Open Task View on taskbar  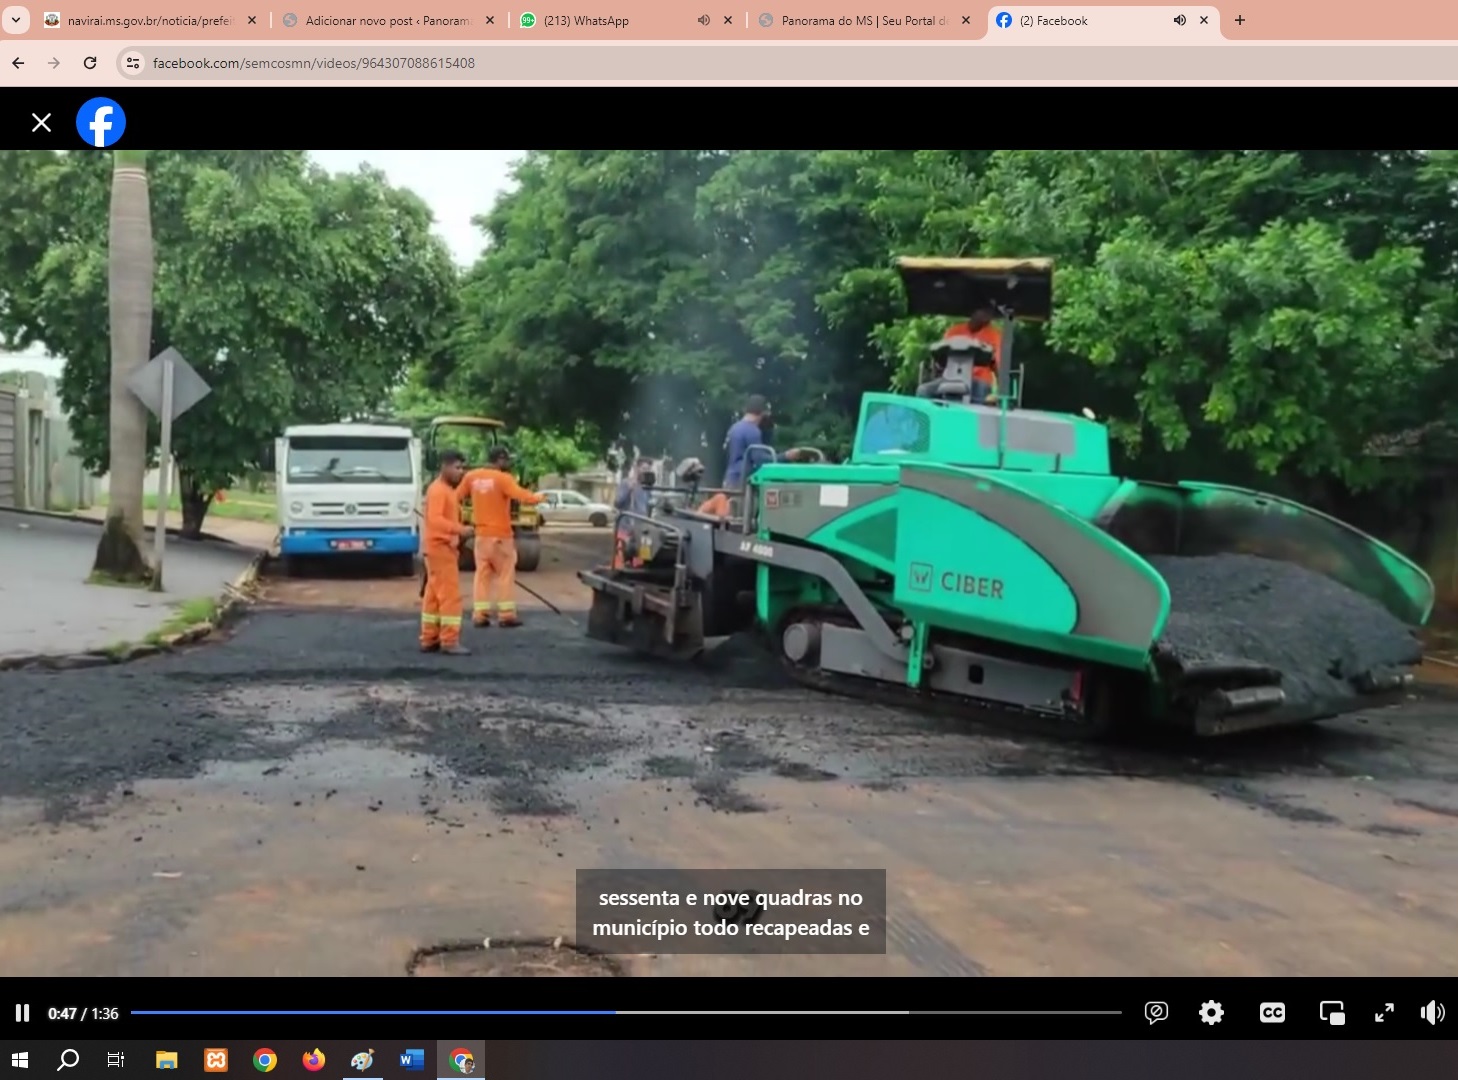tap(116, 1060)
